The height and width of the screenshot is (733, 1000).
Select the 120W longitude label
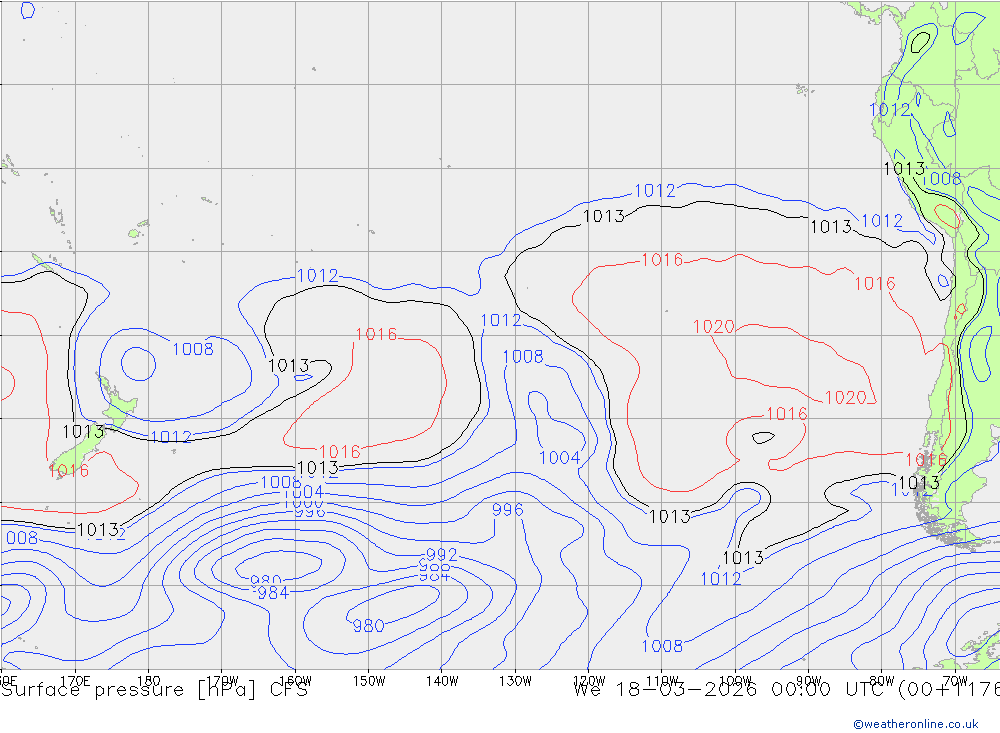(589, 681)
